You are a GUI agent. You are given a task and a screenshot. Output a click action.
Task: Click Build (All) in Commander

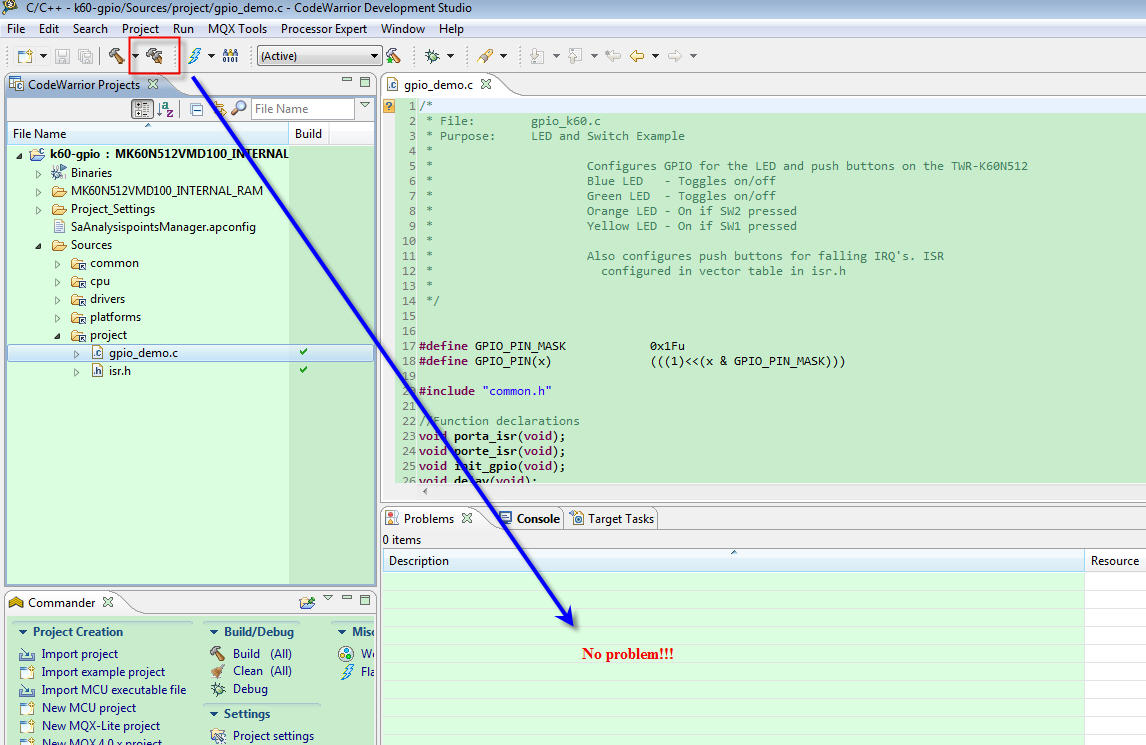tap(262, 654)
